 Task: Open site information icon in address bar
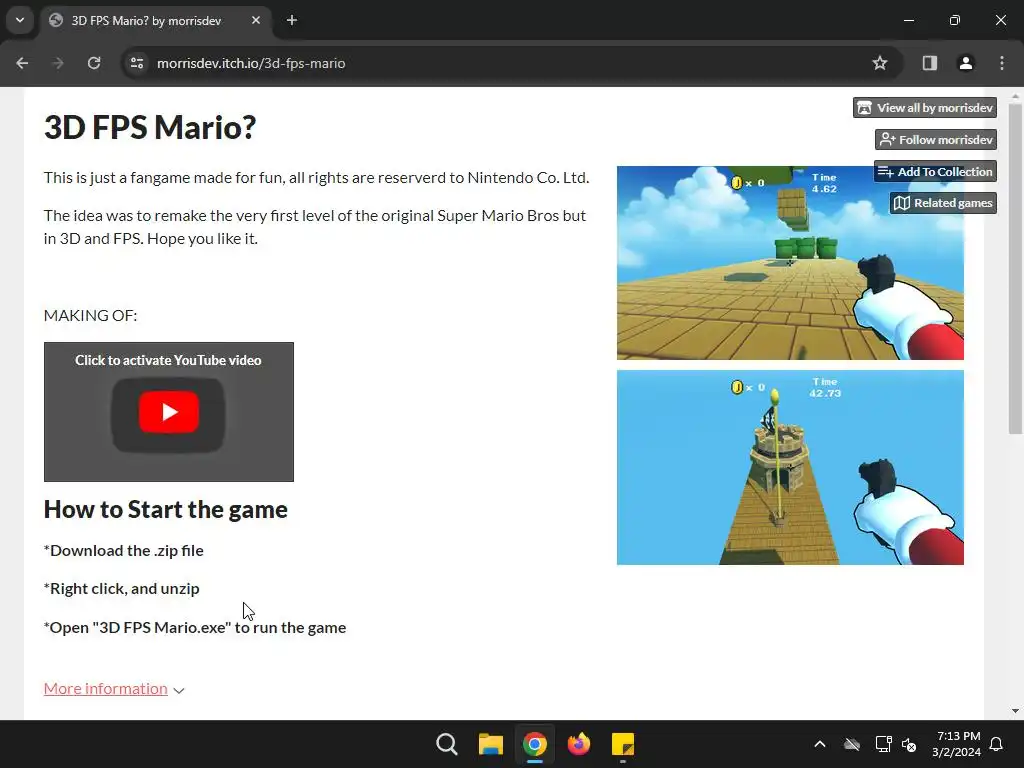coord(137,63)
